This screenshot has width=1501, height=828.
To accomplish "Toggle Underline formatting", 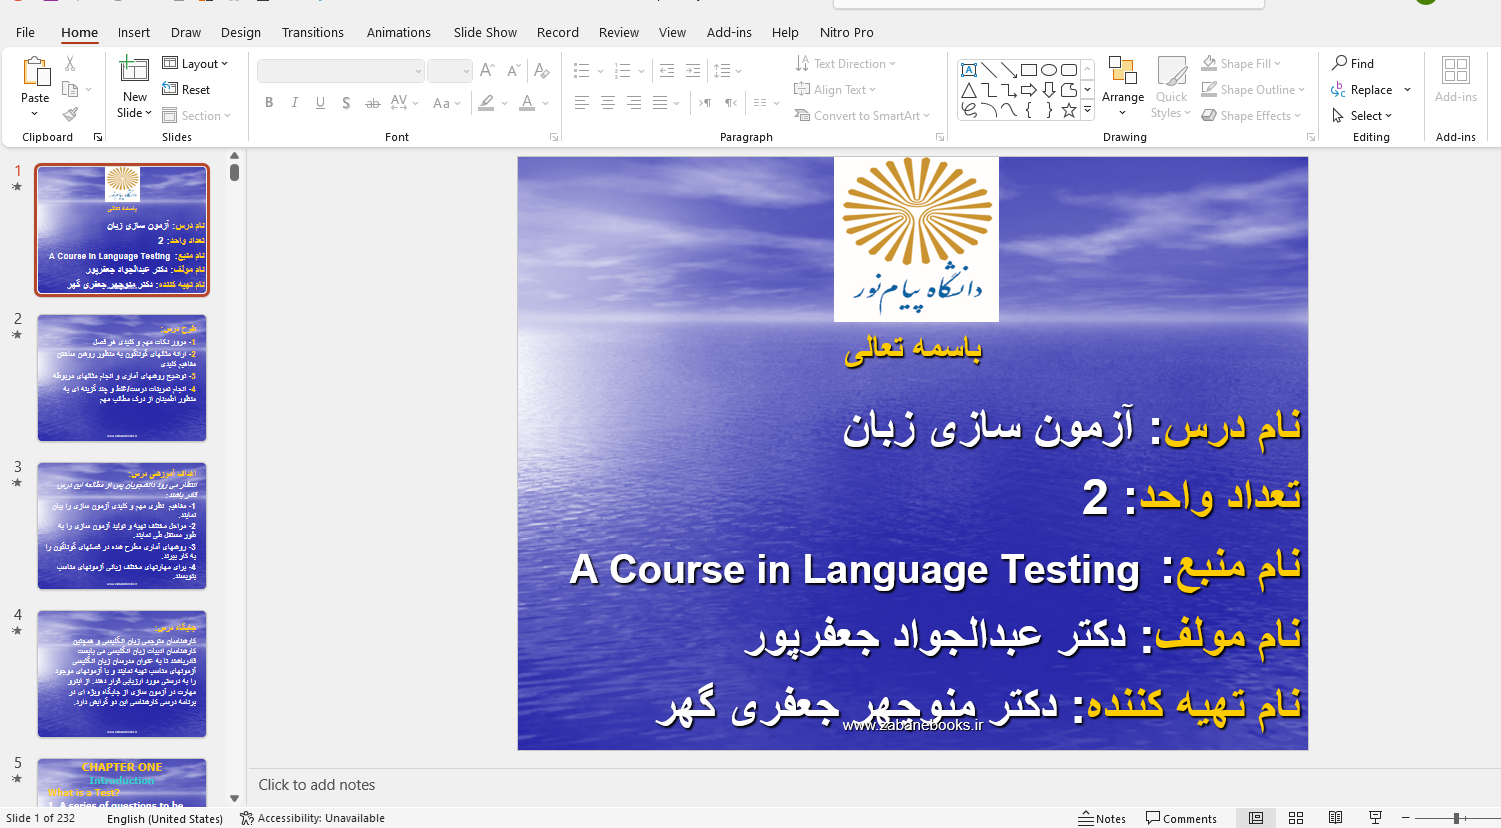I will [320, 103].
